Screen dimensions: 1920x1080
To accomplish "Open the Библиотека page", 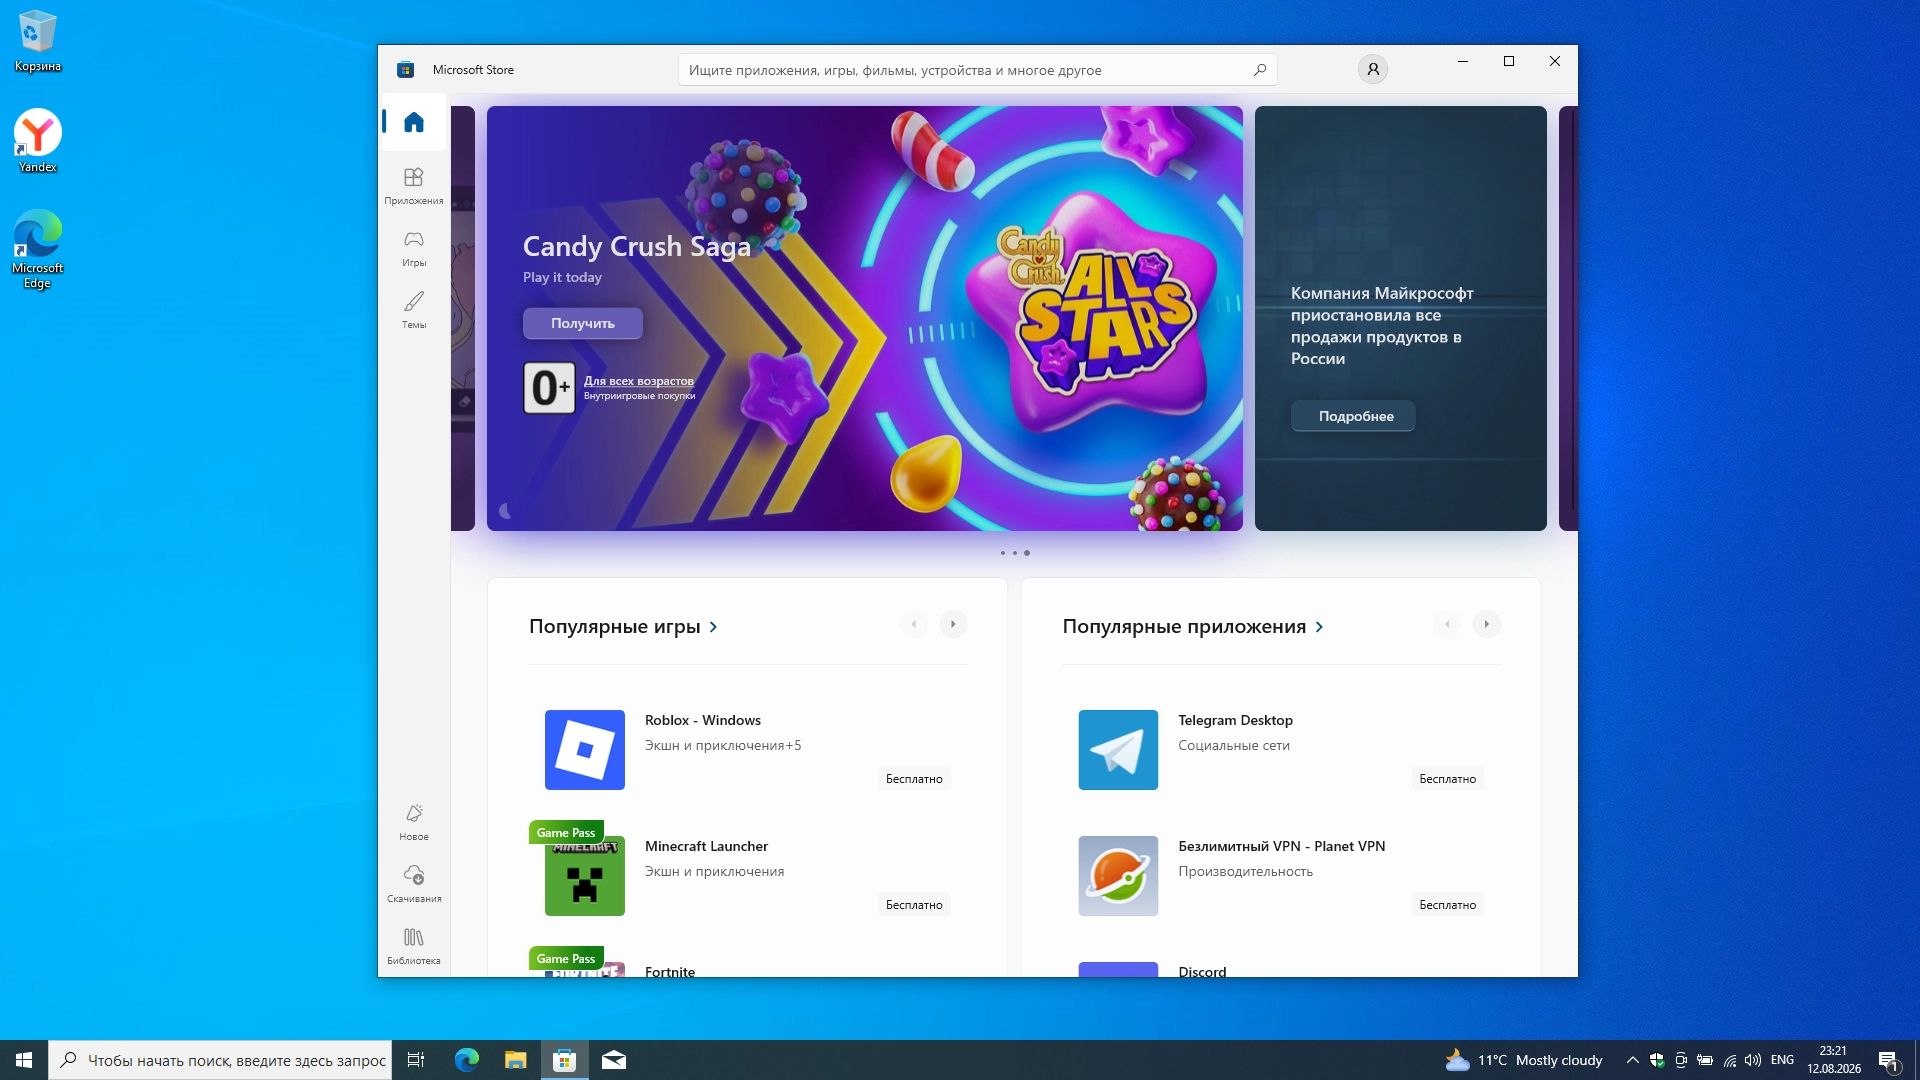I will click(x=414, y=945).
